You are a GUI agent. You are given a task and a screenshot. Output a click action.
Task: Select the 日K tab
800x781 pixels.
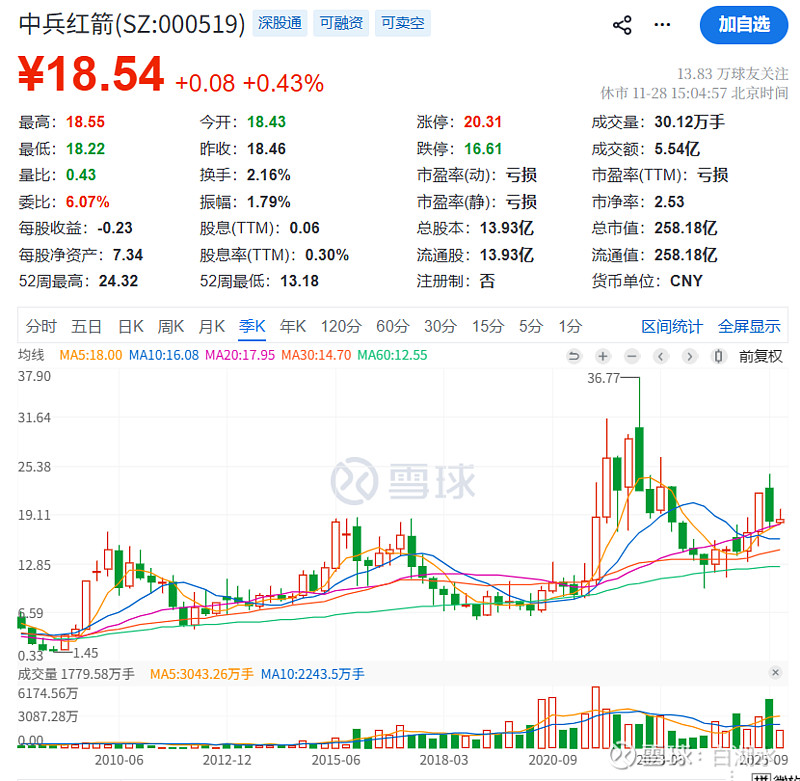click(x=131, y=326)
